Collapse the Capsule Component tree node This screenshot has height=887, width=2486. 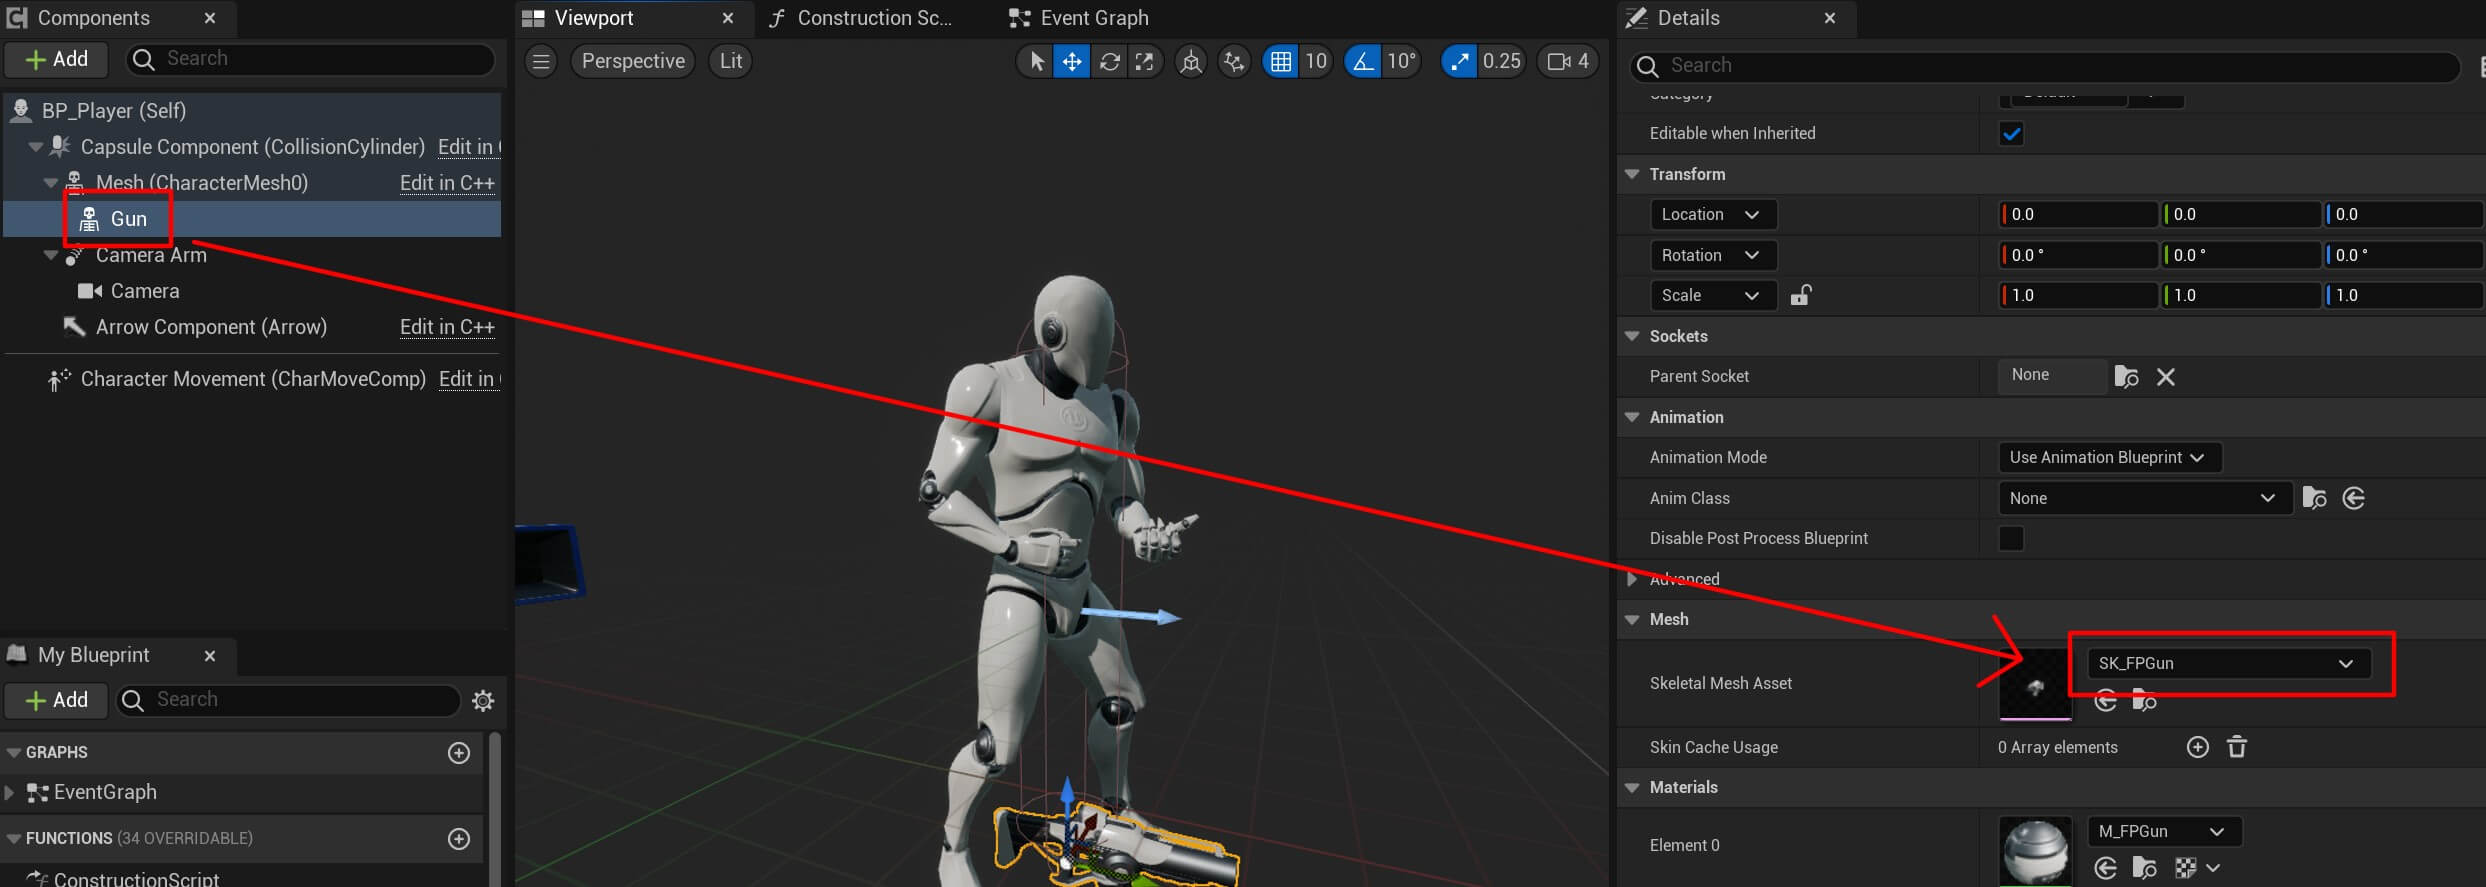tap(36, 147)
